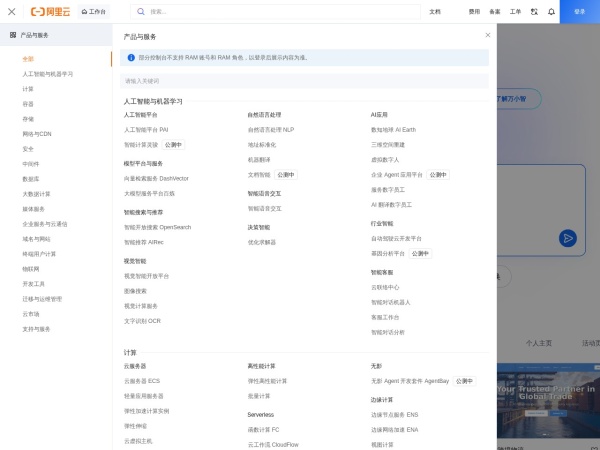600x450 pixels.
Task: Click the blue 登录 button
Action: [x=580, y=11]
